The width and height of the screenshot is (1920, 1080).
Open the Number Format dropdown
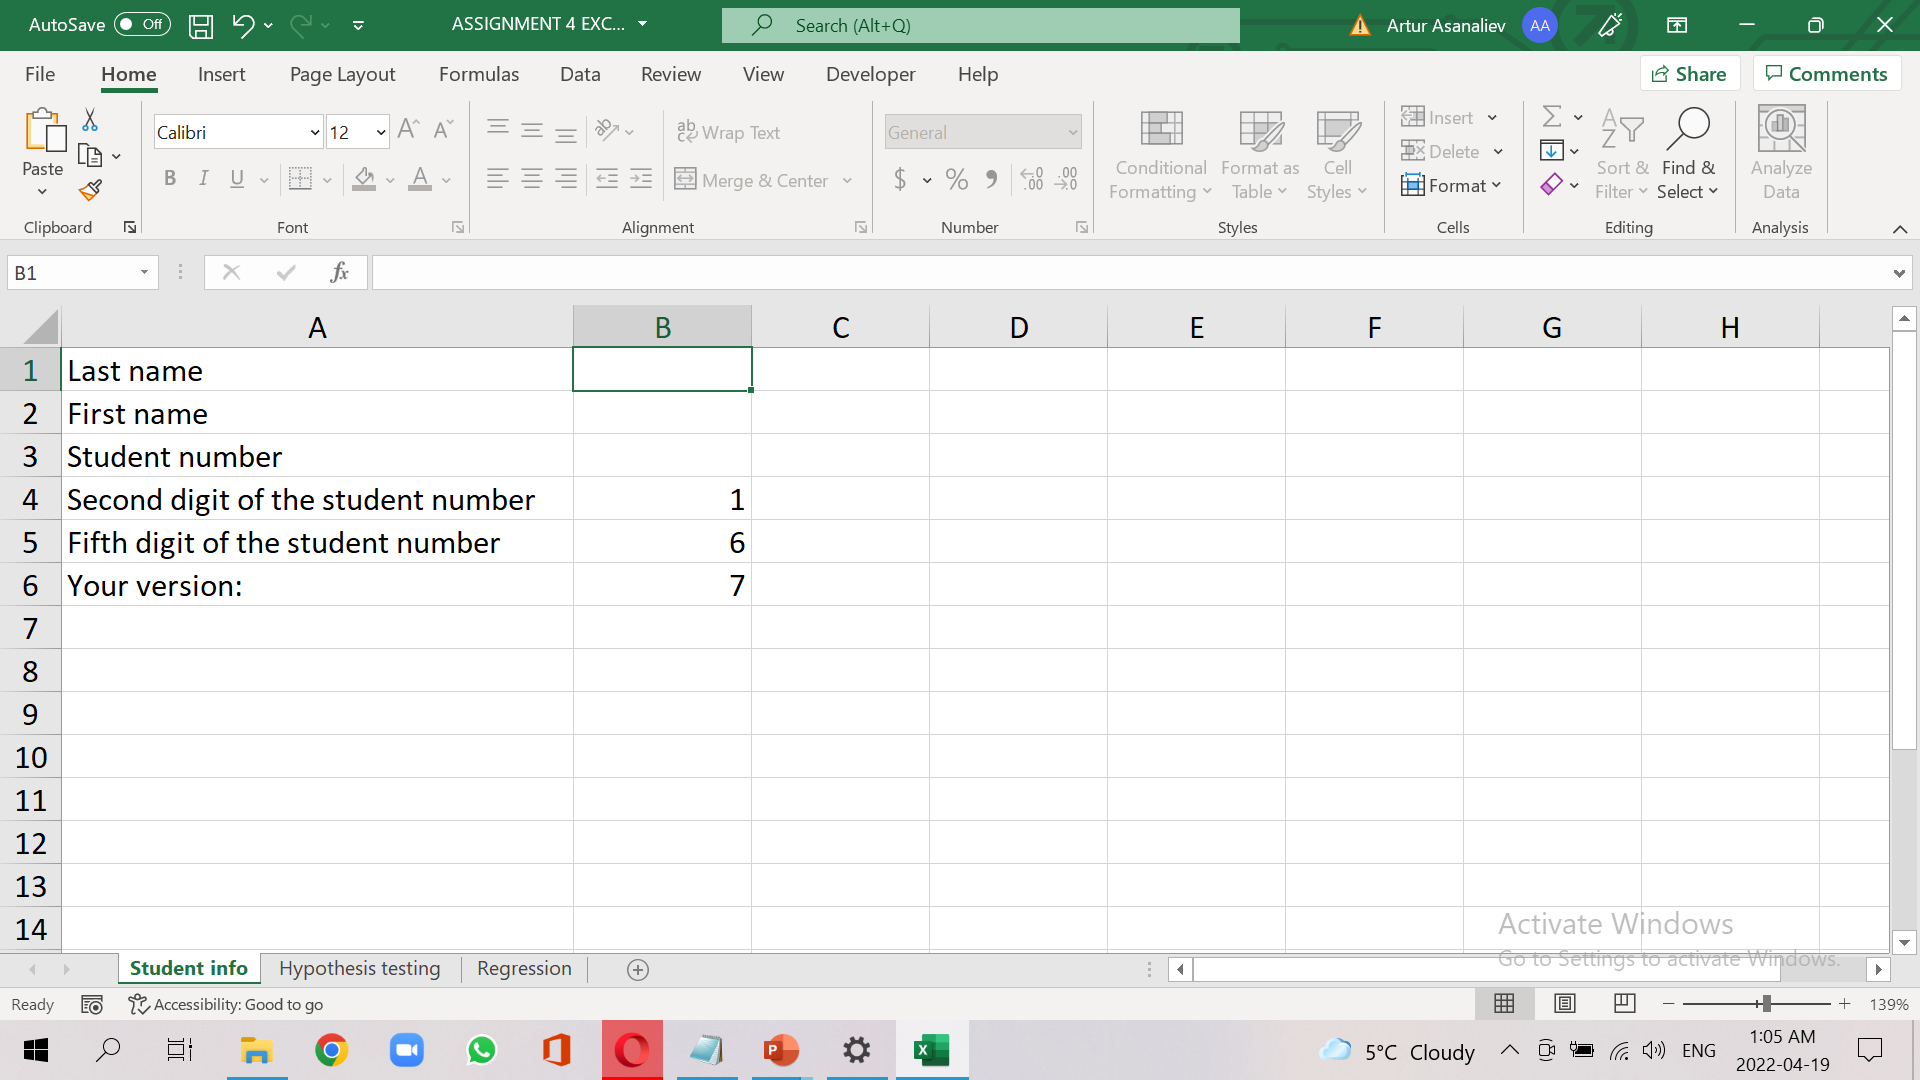[x=1072, y=131]
